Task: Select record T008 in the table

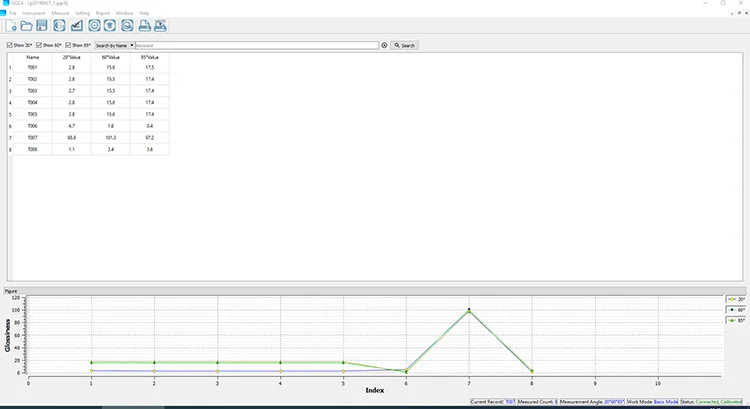Action: [x=33, y=149]
